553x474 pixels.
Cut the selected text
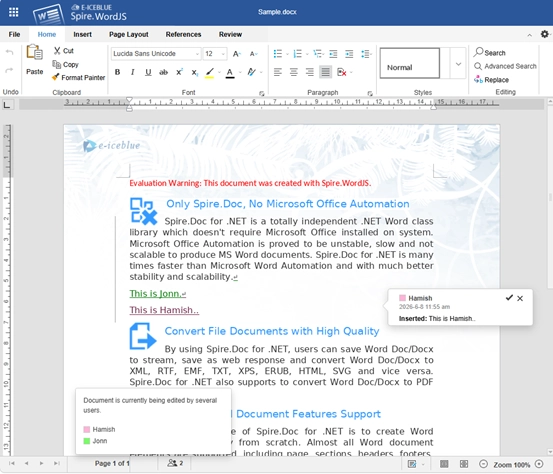tap(63, 51)
